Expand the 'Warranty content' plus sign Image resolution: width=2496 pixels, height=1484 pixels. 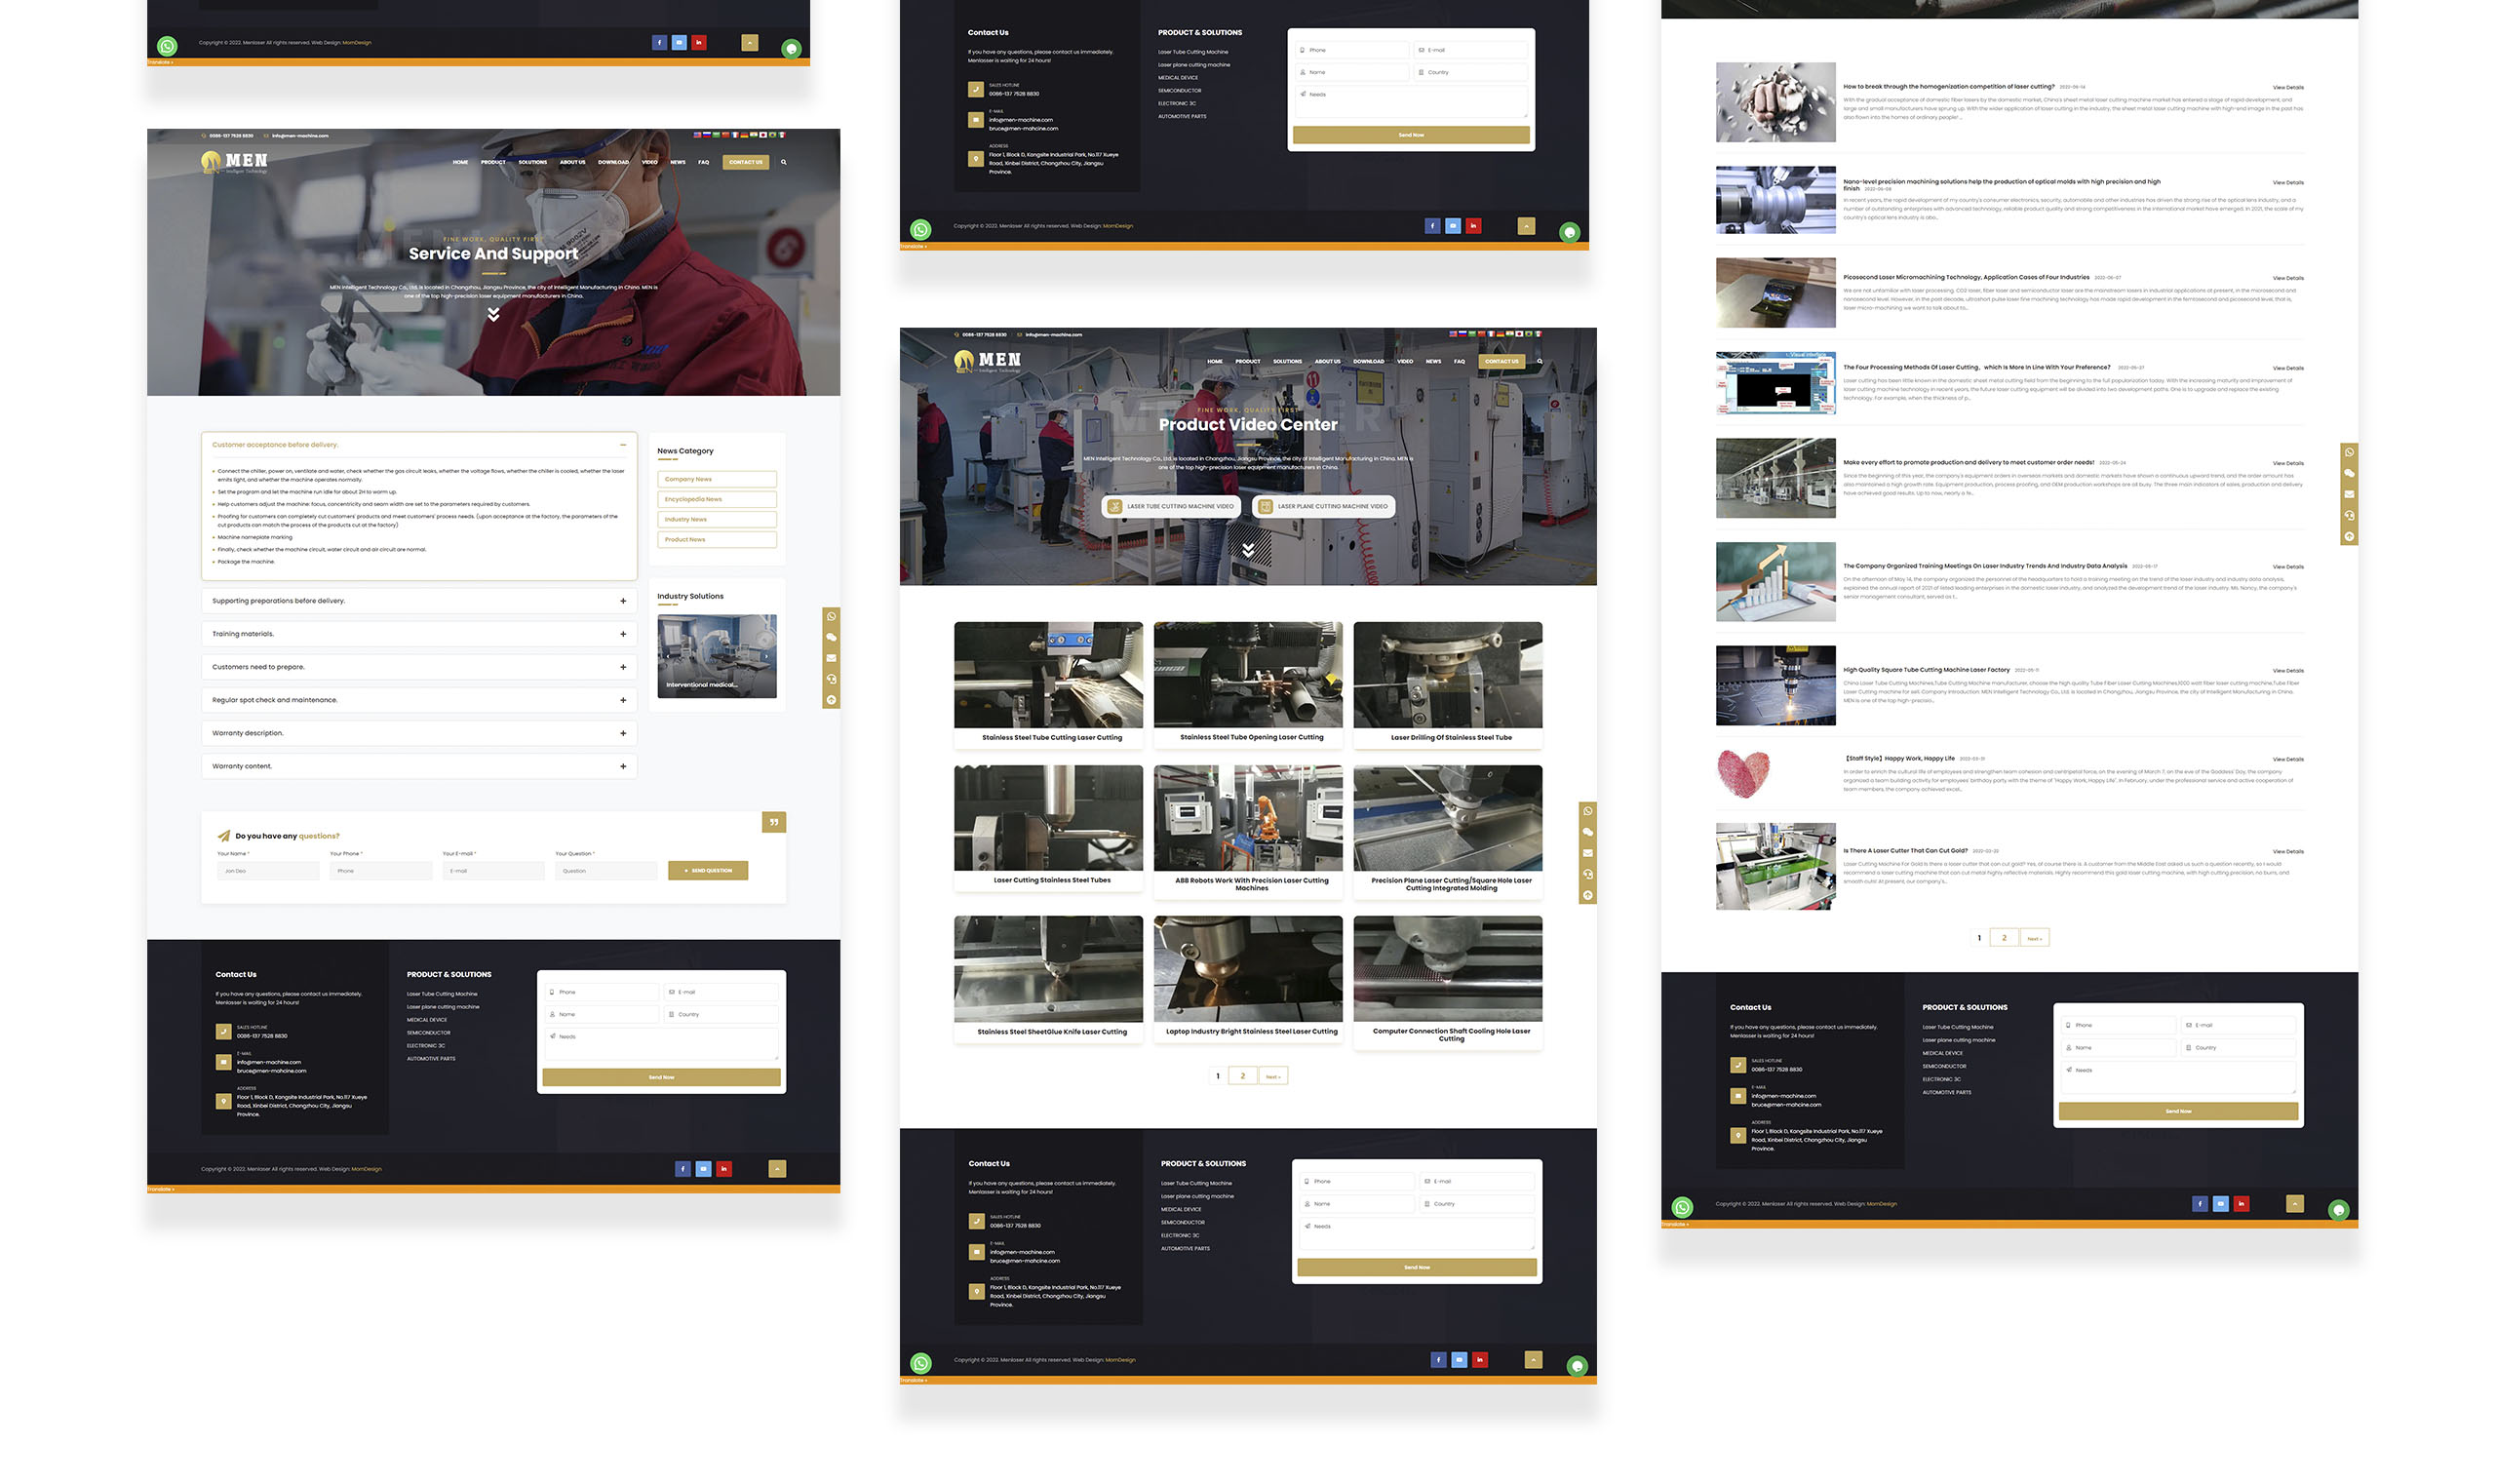(623, 766)
